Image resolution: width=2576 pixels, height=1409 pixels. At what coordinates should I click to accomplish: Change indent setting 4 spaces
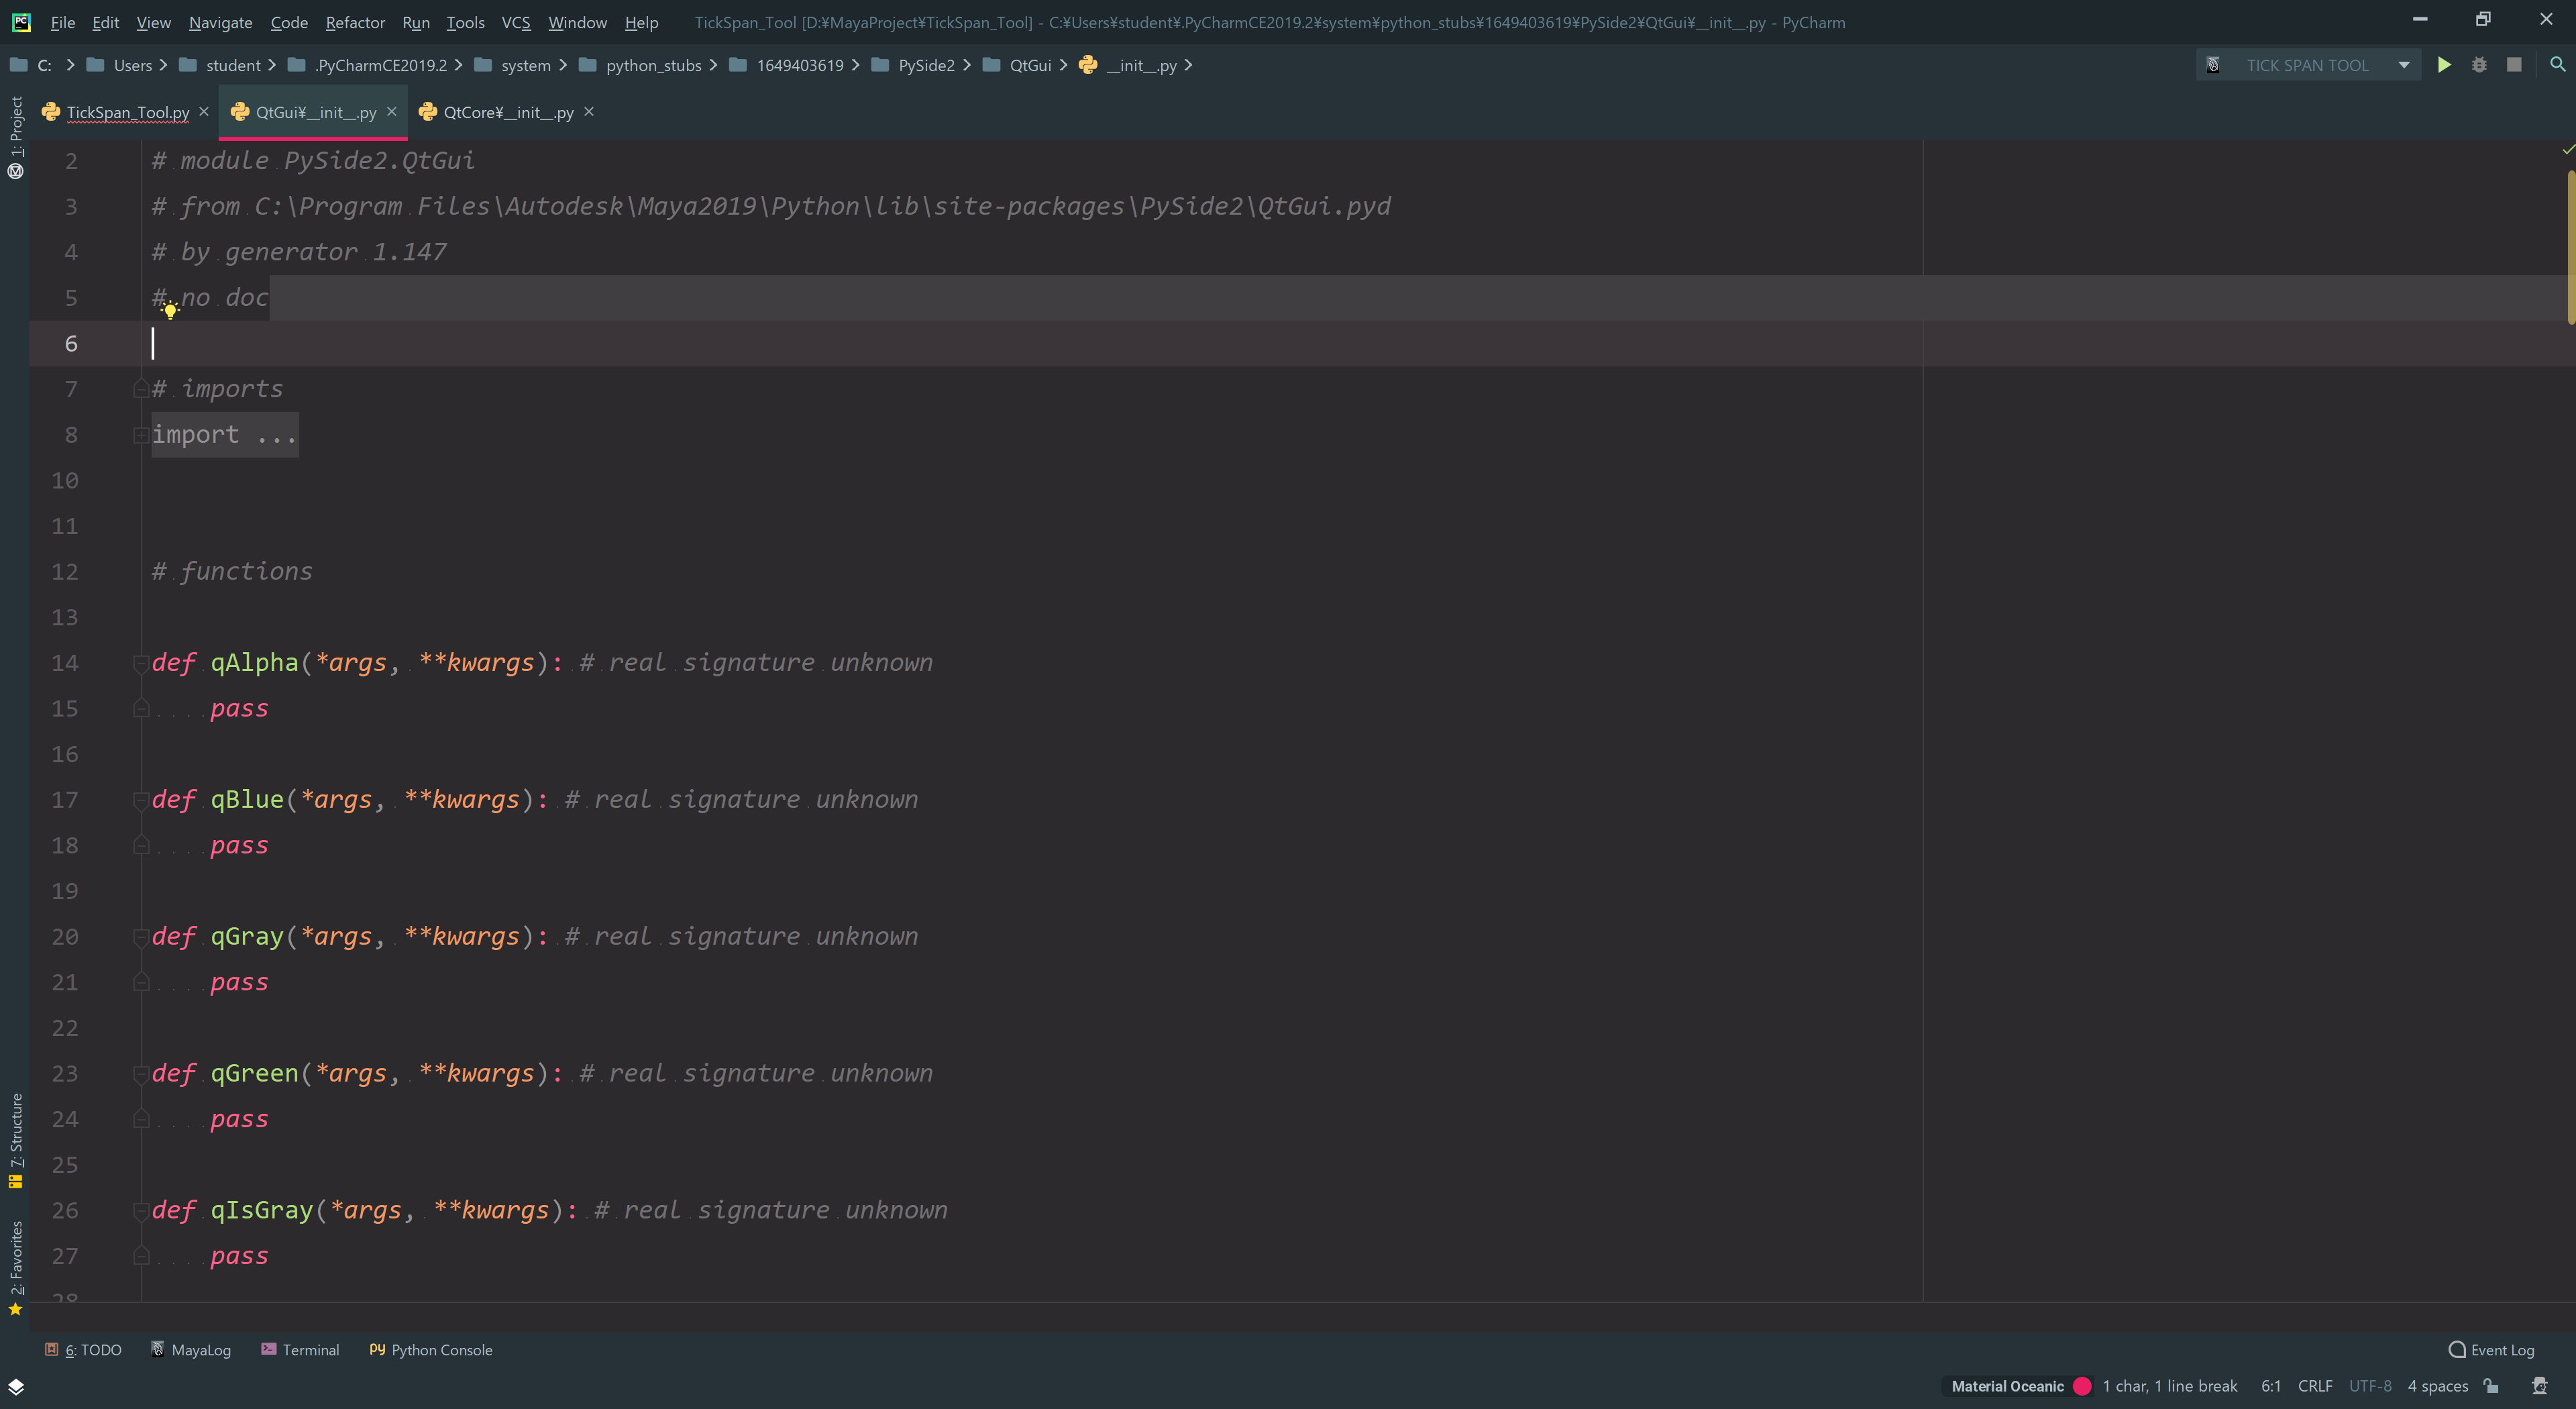pyautogui.click(x=2437, y=1386)
